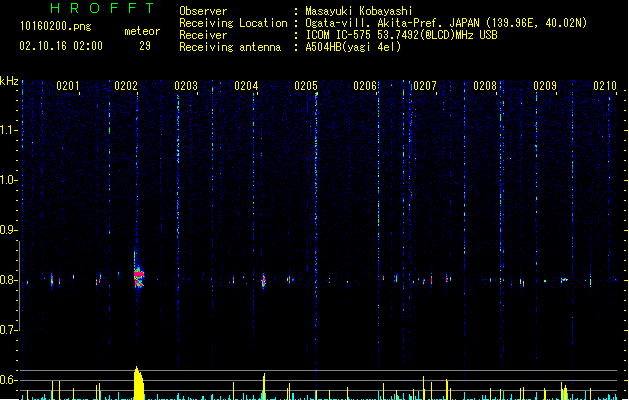Image resolution: width=629 pixels, height=400 pixels.
Task: Click the 0205 time marker
Action: [306, 86]
